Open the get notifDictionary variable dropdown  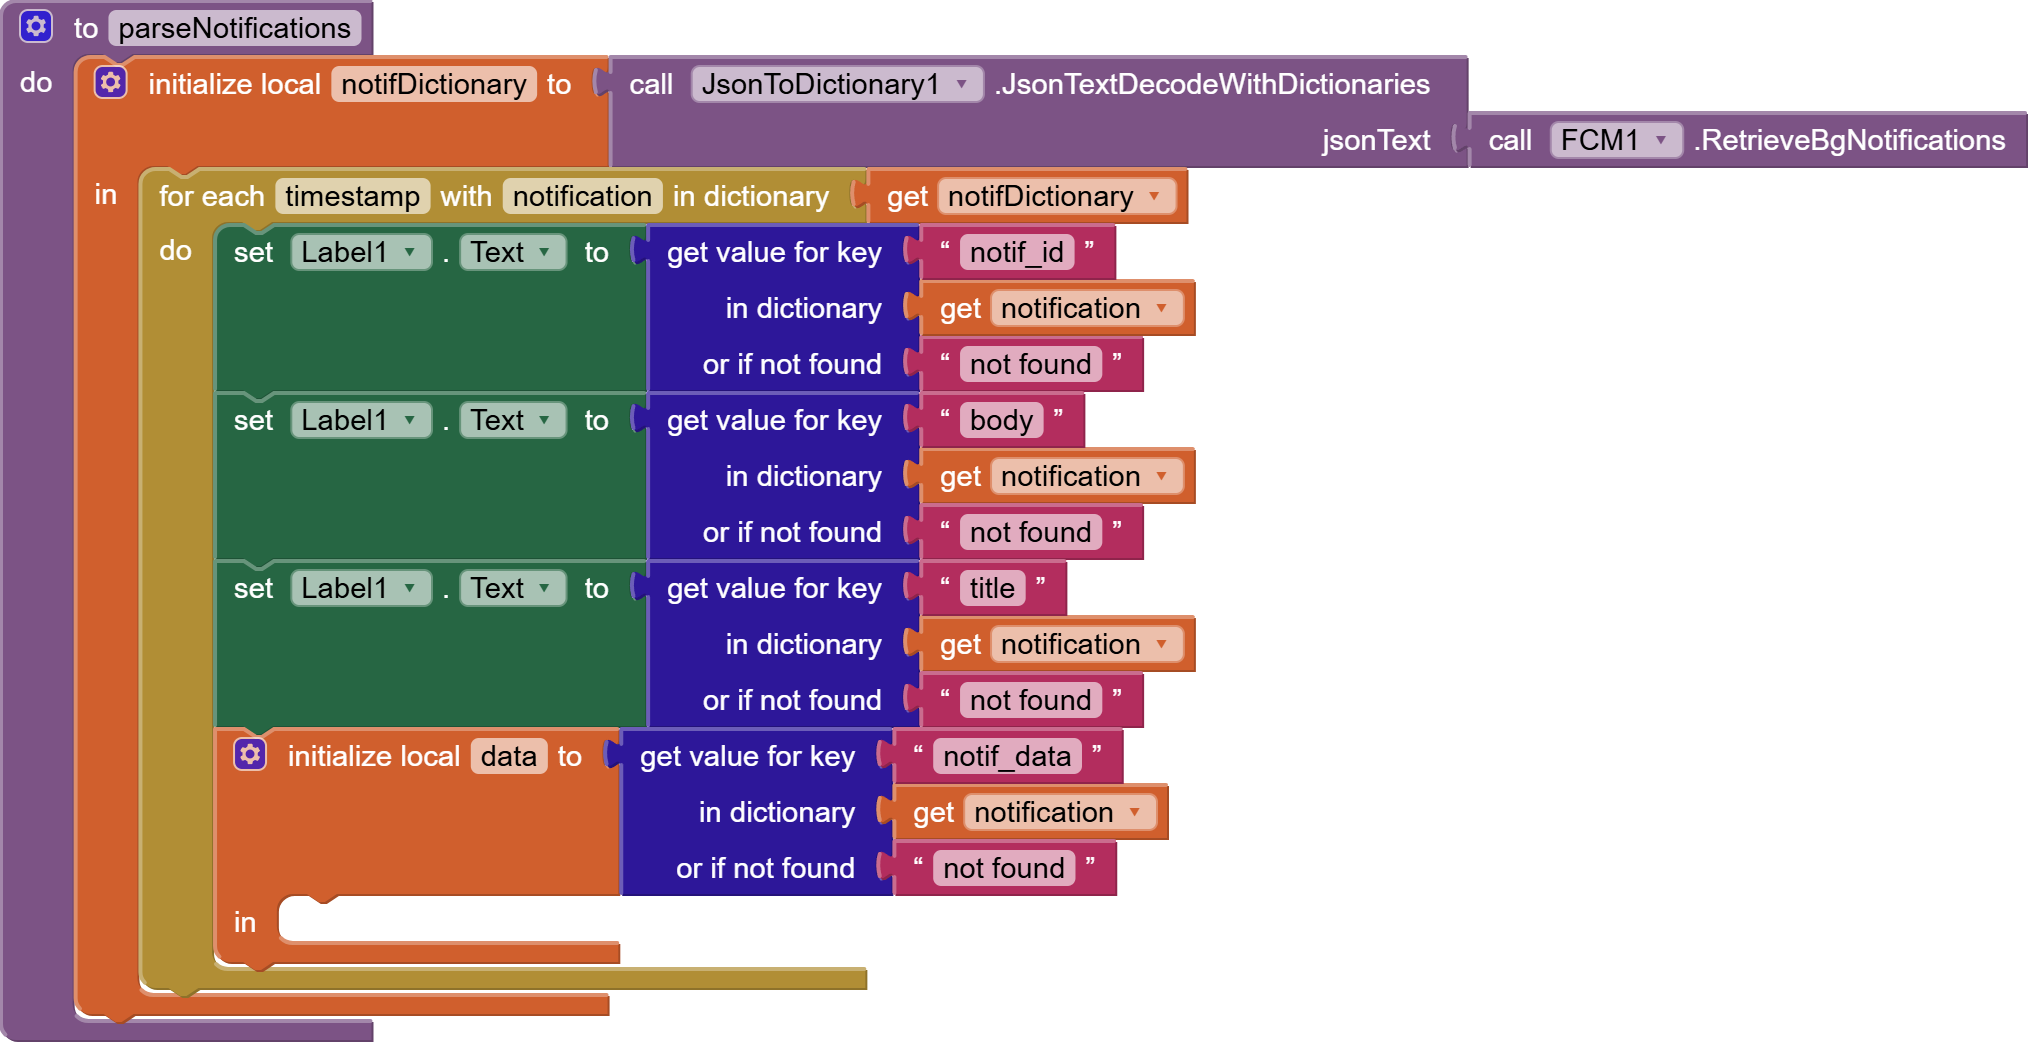click(1155, 196)
